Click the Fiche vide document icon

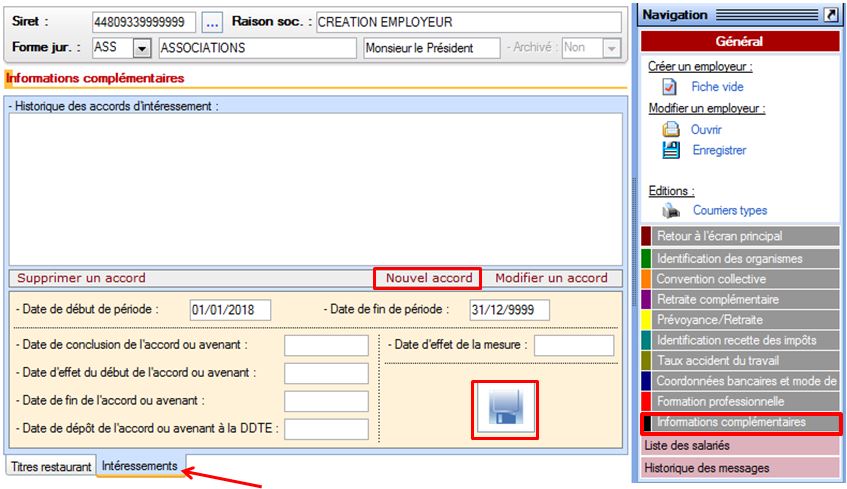[x=669, y=86]
